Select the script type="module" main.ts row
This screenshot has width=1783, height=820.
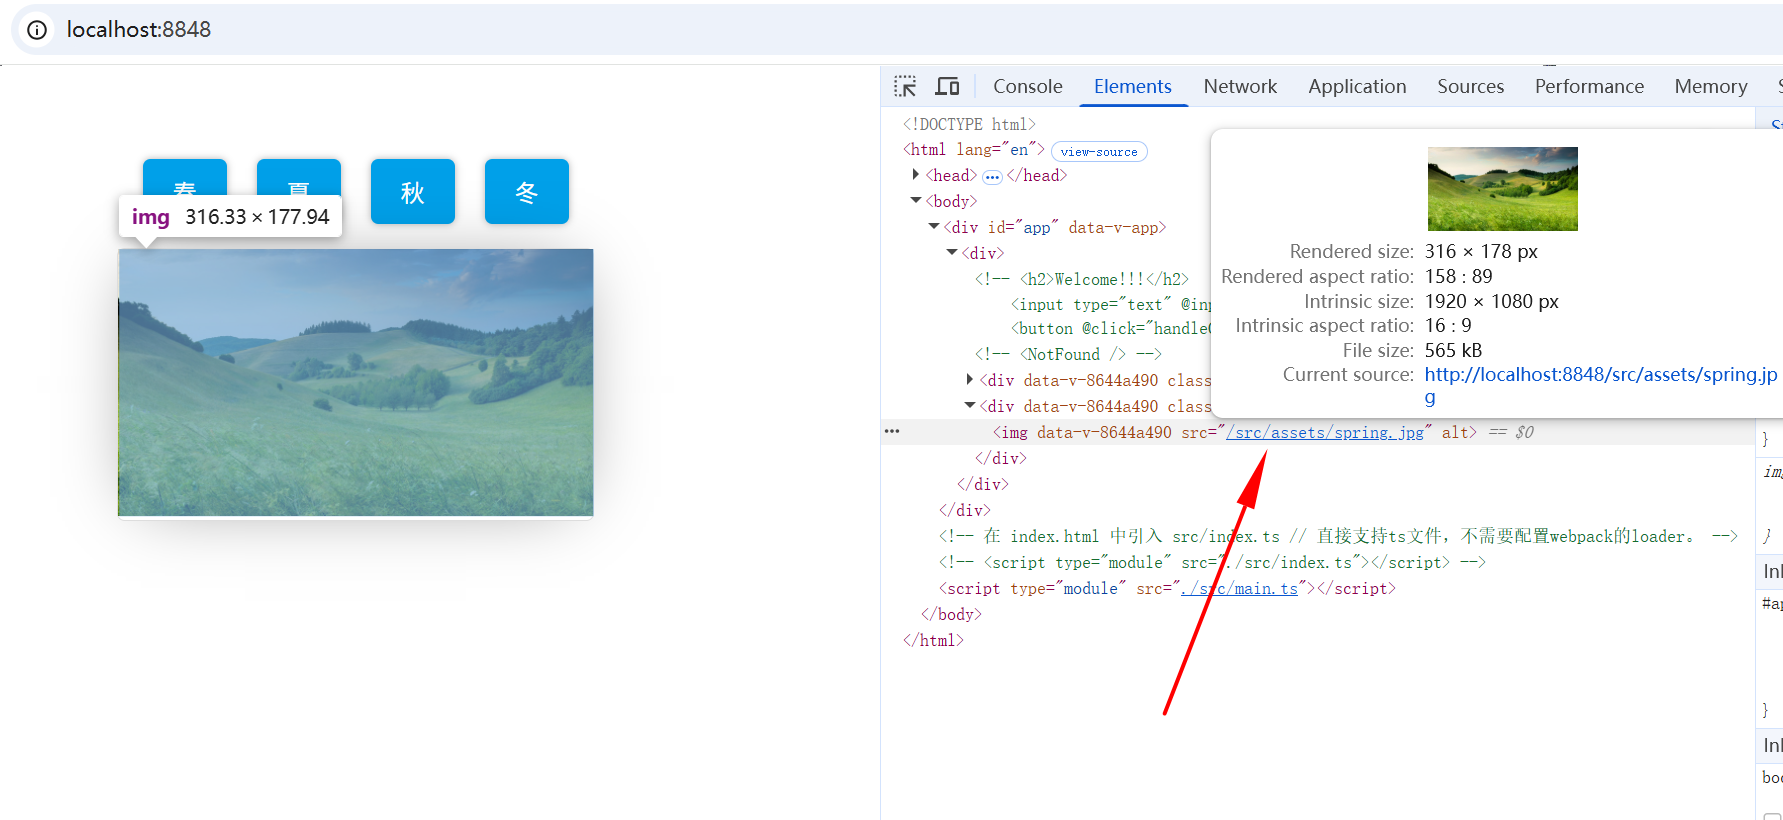coord(1167,588)
